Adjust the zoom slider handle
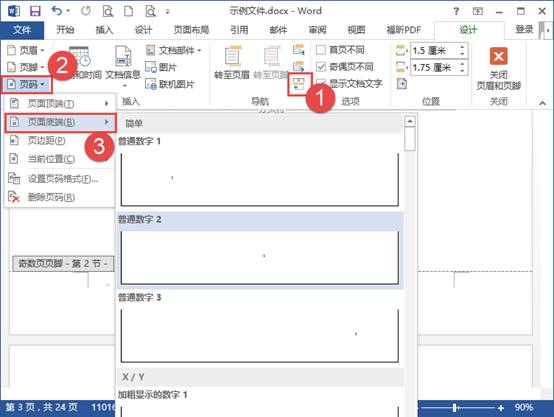Viewport: 554px width, 417px height. (455, 408)
